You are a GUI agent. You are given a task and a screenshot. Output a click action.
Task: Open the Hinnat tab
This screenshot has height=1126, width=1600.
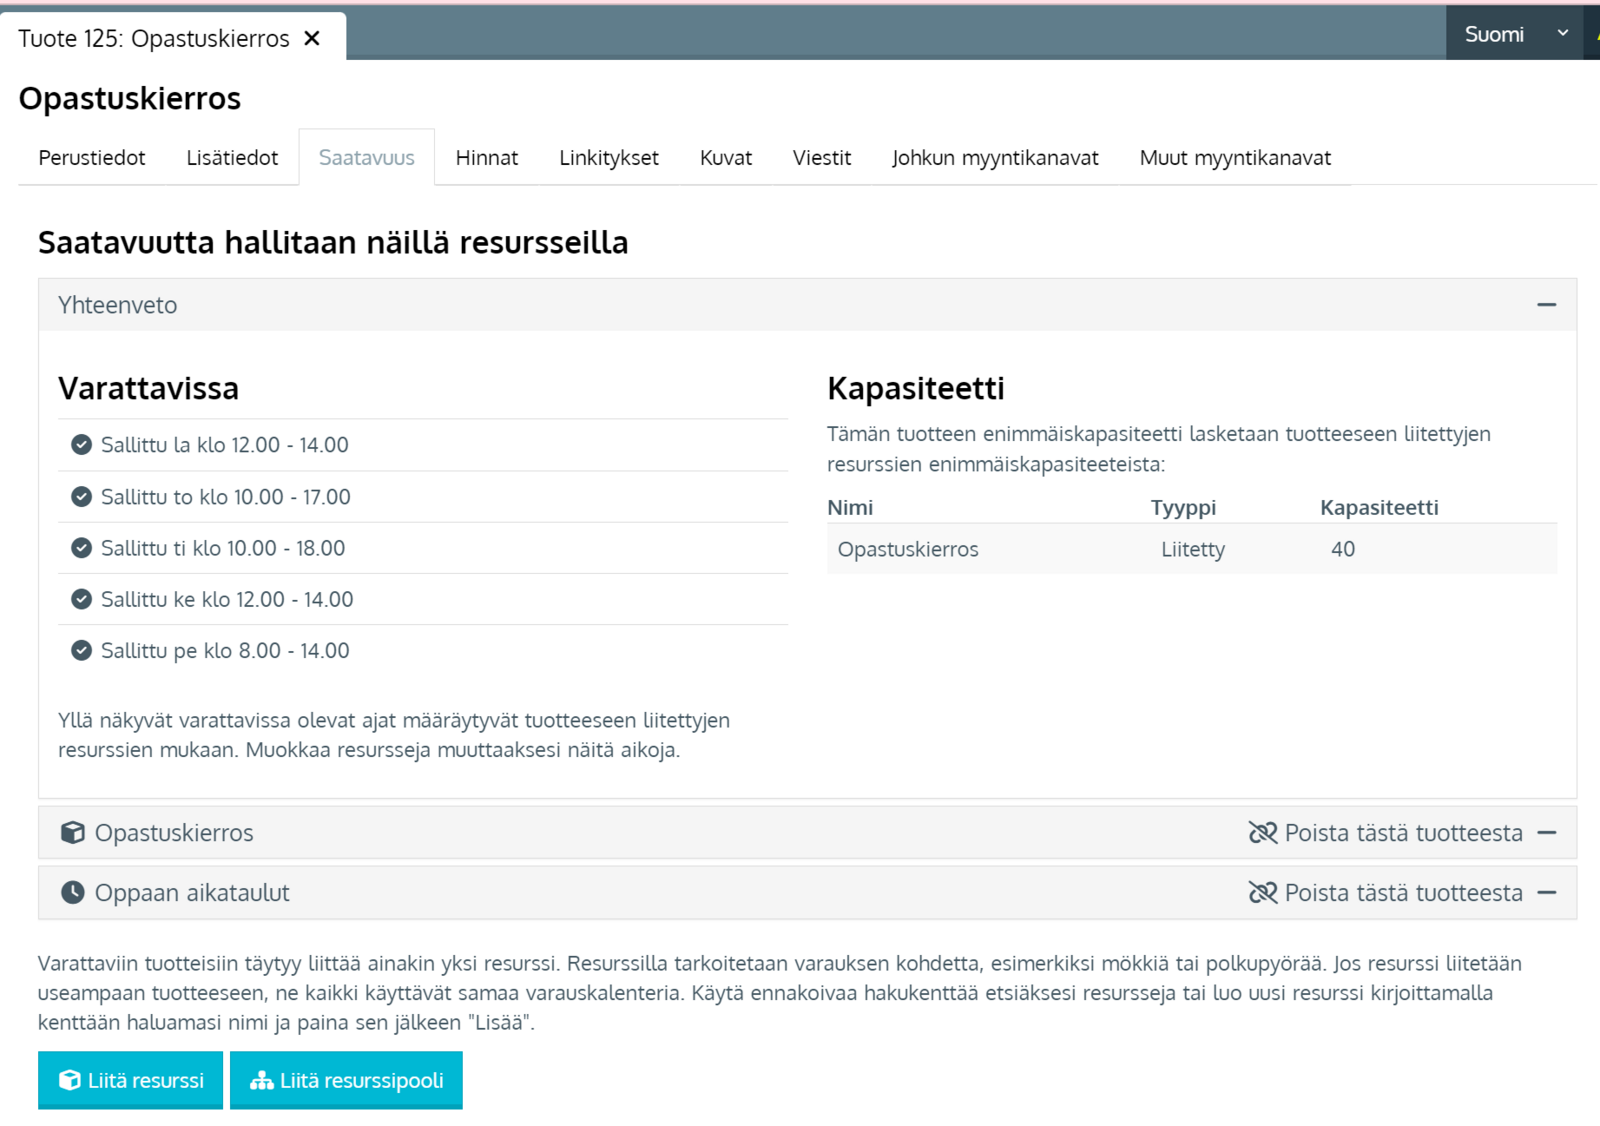(x=486, y=158)
